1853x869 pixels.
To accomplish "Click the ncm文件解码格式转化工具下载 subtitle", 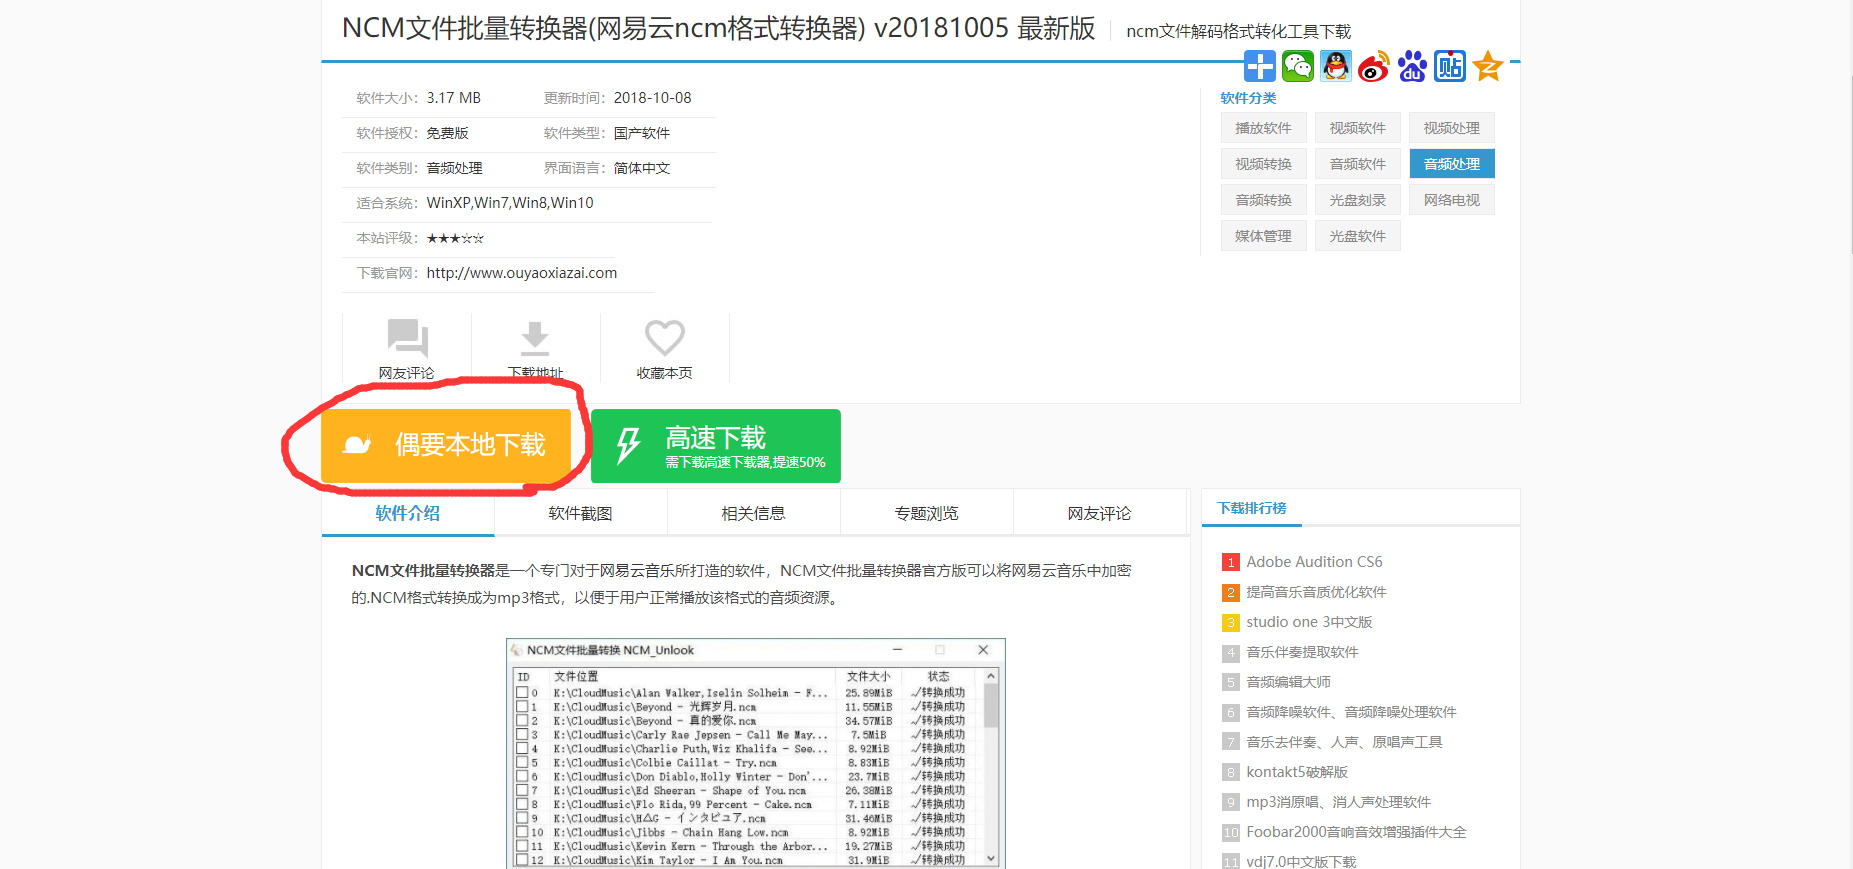I will 1238,31.
